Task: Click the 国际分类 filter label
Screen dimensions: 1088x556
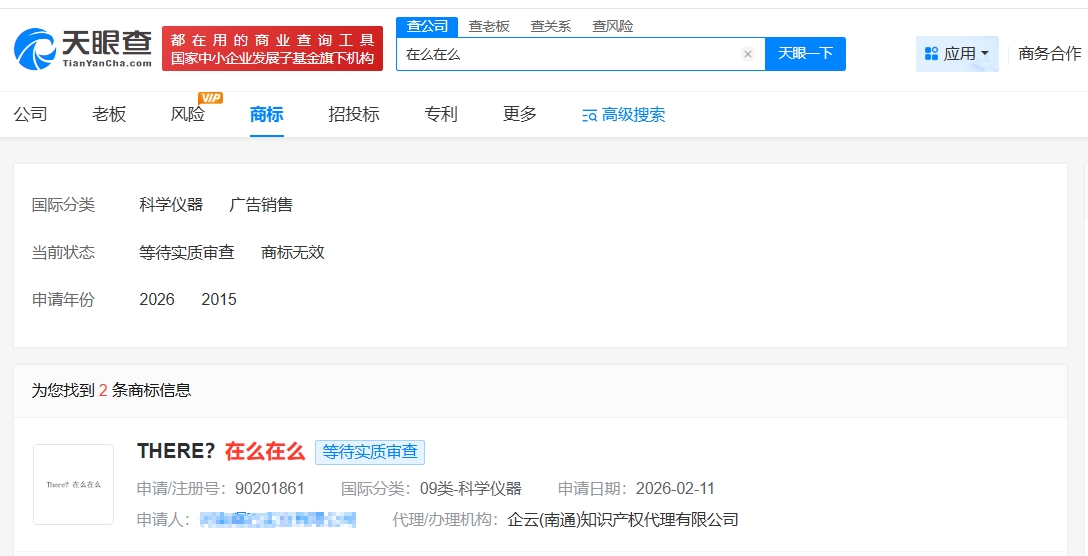Action: (x=63, y=205)
